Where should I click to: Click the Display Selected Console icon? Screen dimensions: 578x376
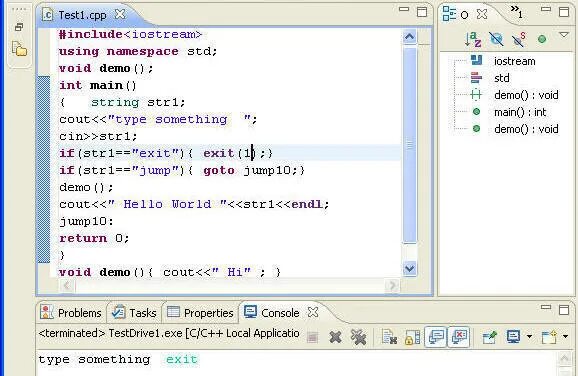pos(513,336)
